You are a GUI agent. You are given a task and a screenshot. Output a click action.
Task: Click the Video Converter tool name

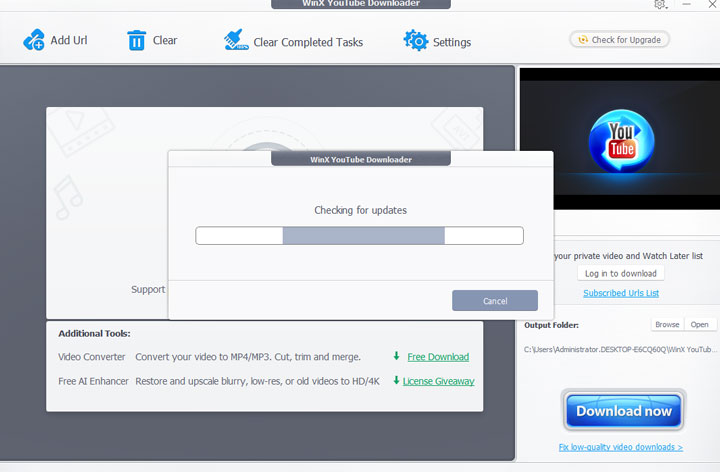[x=91, y=357]
